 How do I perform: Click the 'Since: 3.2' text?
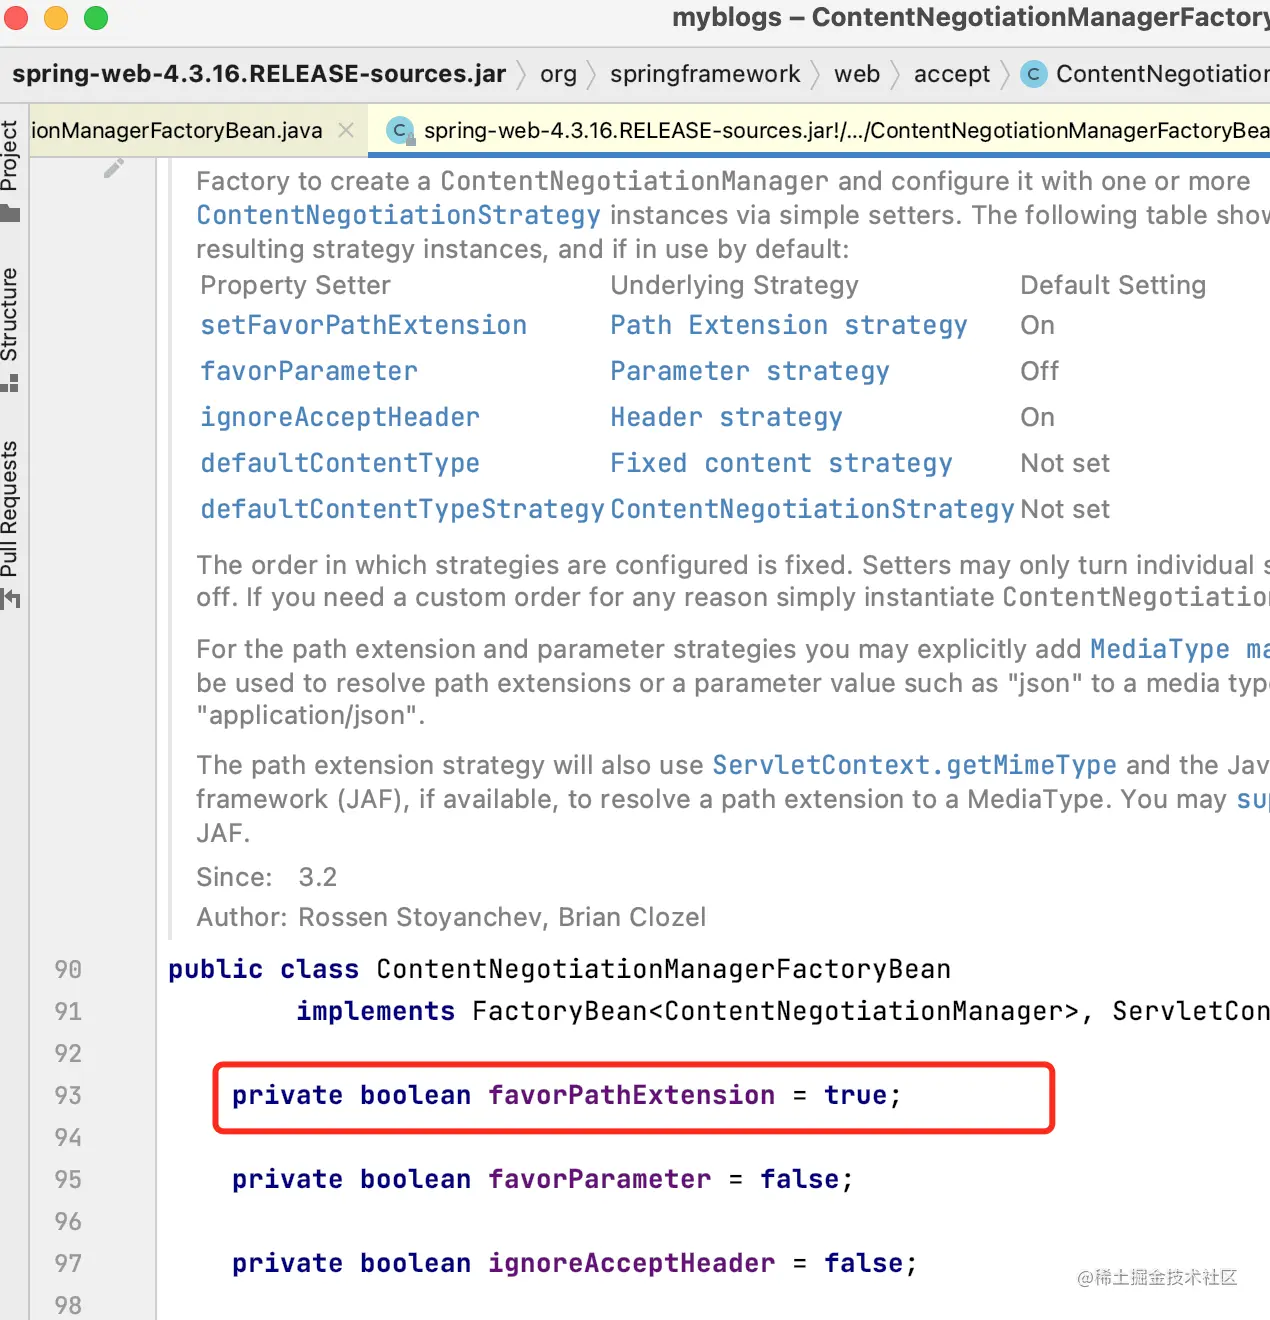pos(266,877)
